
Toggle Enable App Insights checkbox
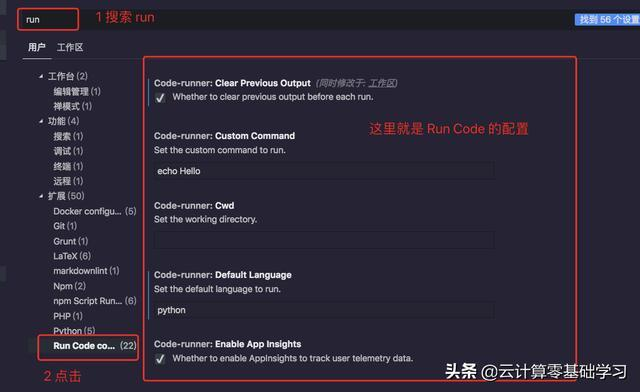[160, 359]
